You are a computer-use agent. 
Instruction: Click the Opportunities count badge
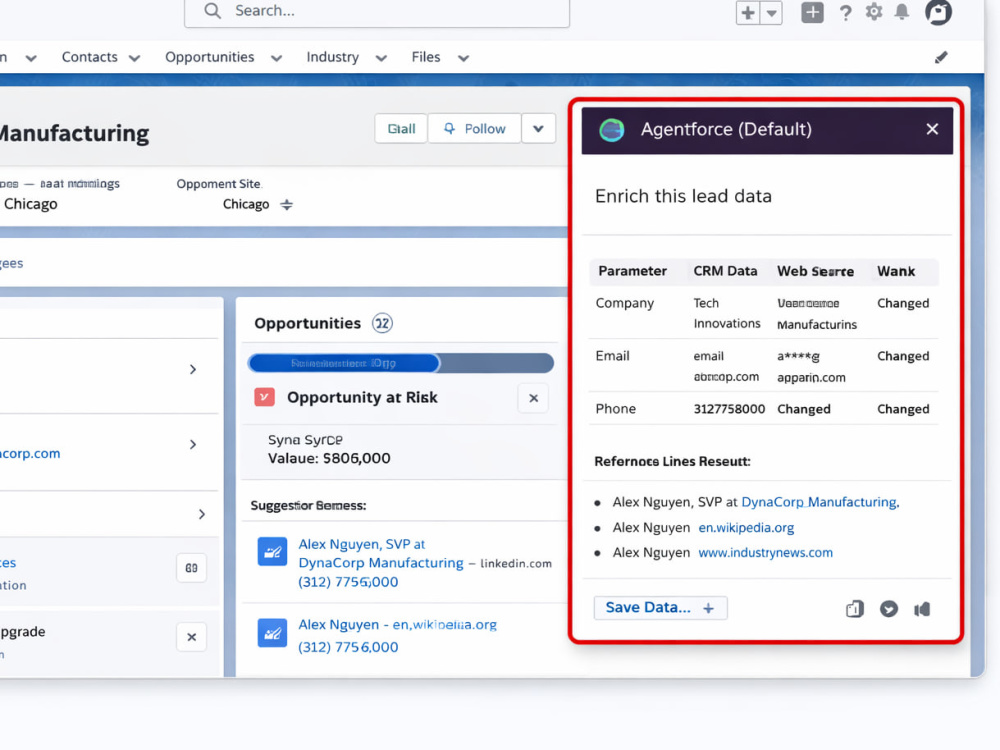tap(382, 323)
